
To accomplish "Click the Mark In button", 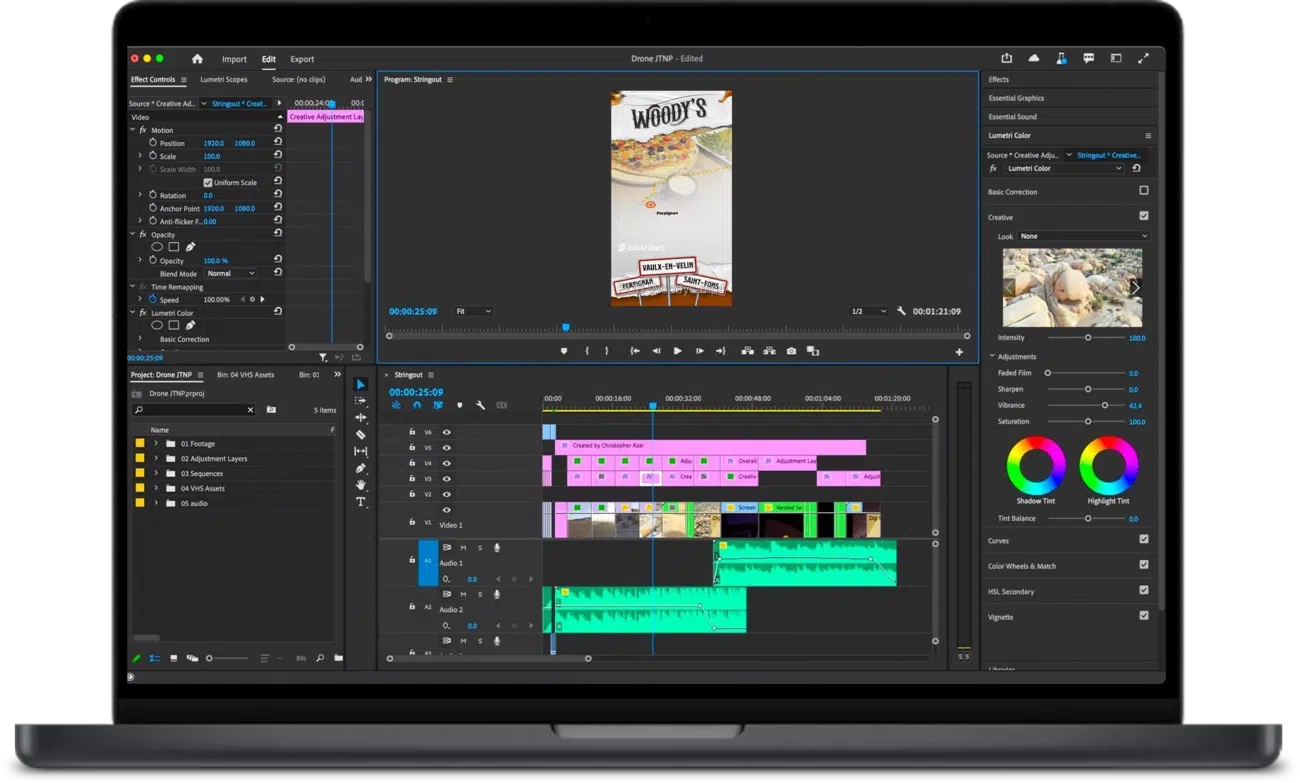I will click(587, 351).
